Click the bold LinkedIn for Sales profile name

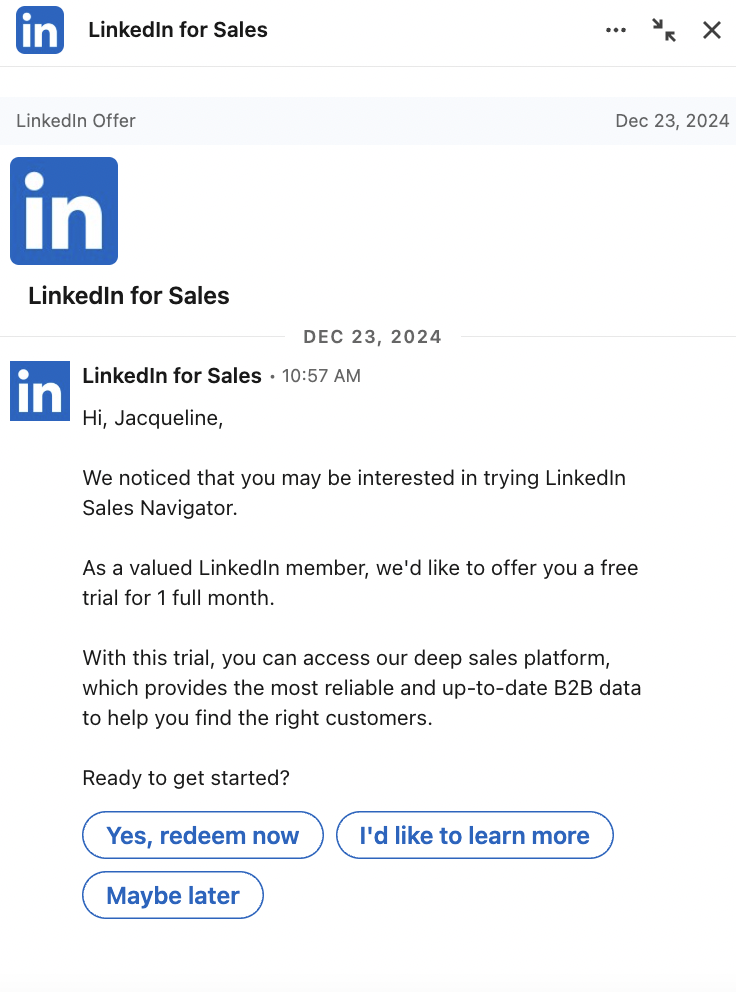point(129,296)
